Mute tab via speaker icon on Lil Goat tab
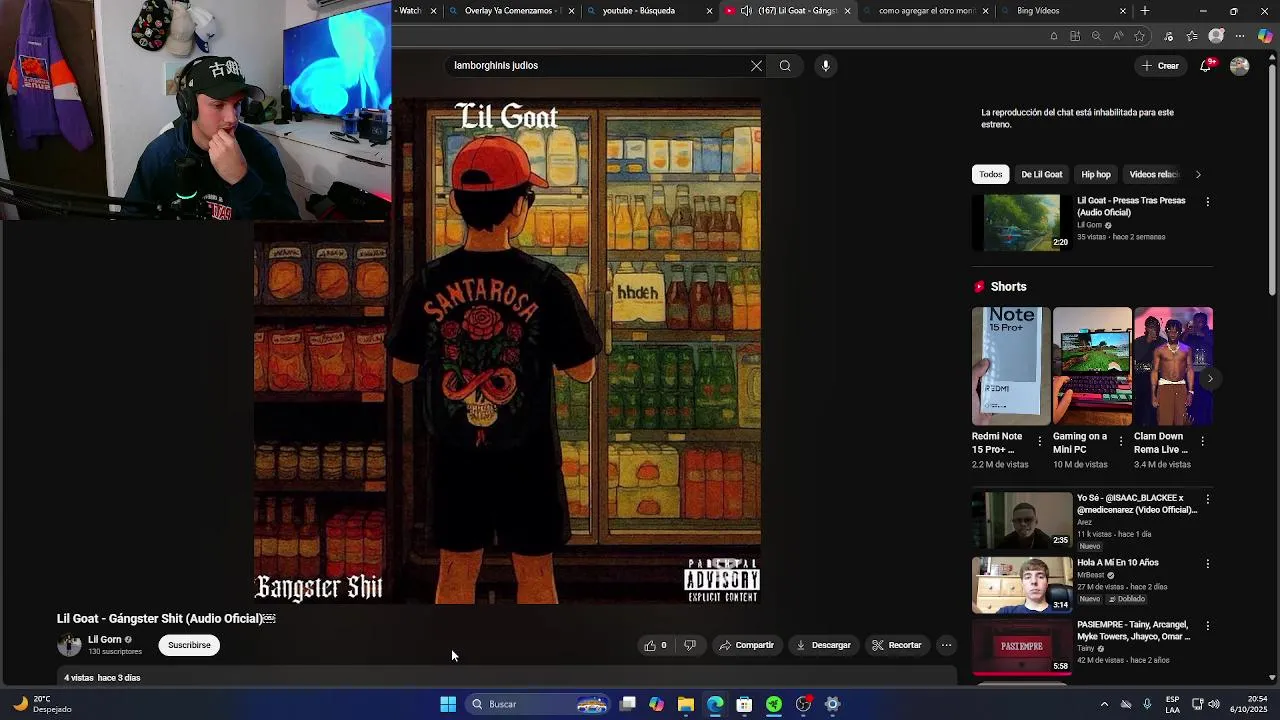Image resolution: width=1280 pixels, height=720 pixels. coord(746,11)
